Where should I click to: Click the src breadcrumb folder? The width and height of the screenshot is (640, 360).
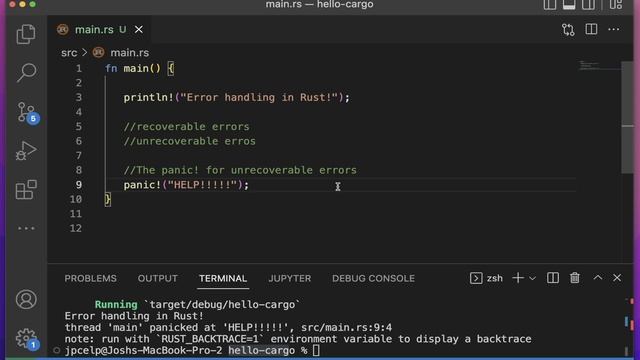click(69, 53)
